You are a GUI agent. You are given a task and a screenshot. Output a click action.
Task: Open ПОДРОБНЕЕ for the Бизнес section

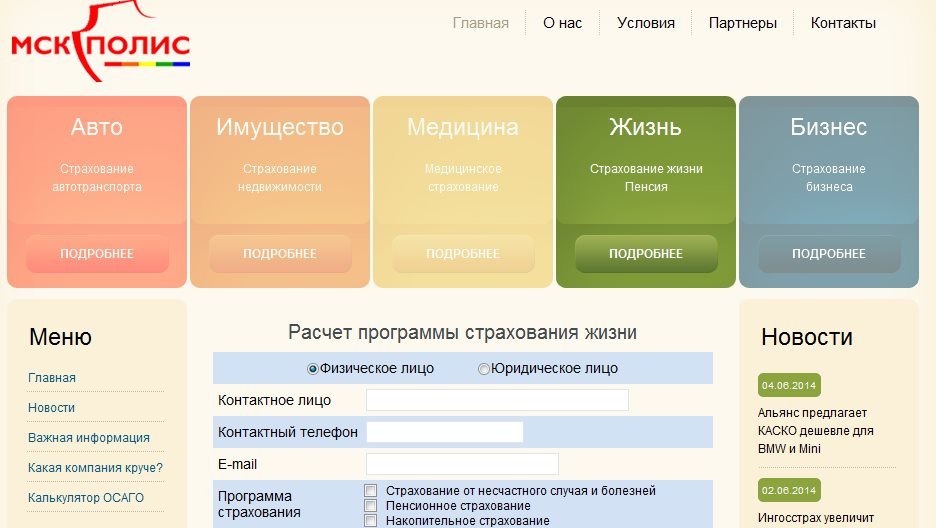click(x=828, y=254)
